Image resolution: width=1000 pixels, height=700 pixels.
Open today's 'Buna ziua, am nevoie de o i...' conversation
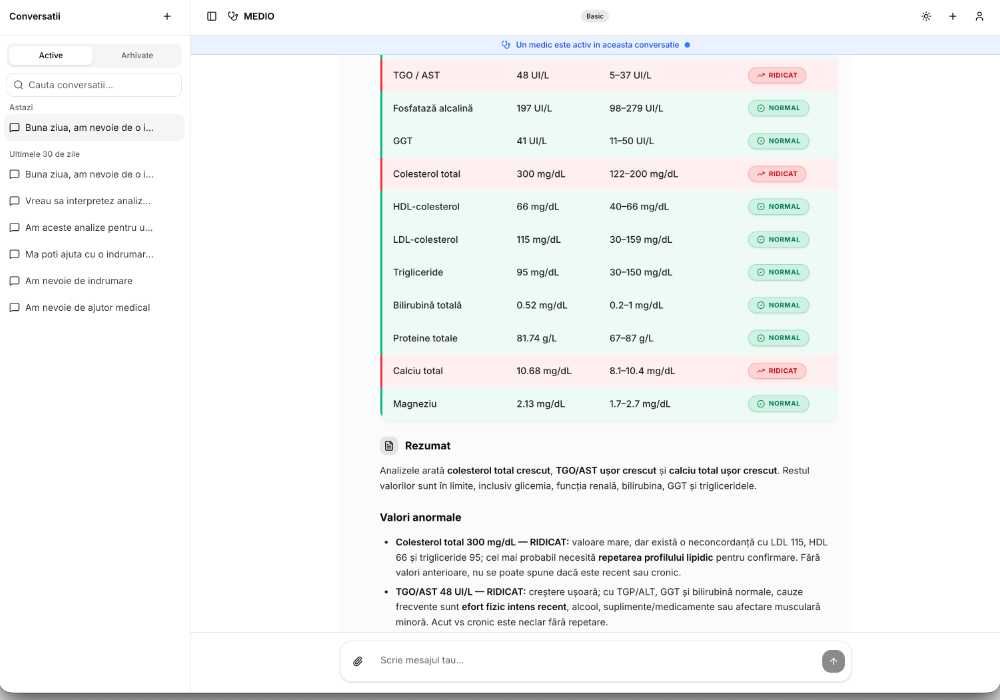pyautogui.click(x=94, y=128)
